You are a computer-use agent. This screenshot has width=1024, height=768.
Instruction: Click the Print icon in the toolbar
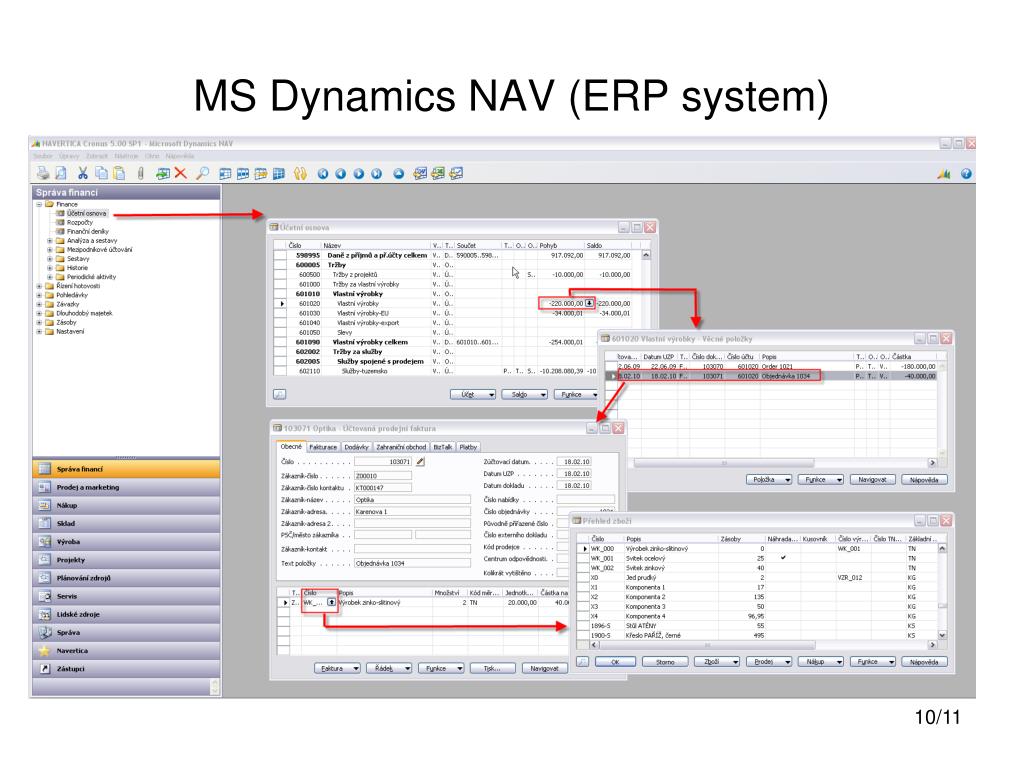[x=43, y=173]
